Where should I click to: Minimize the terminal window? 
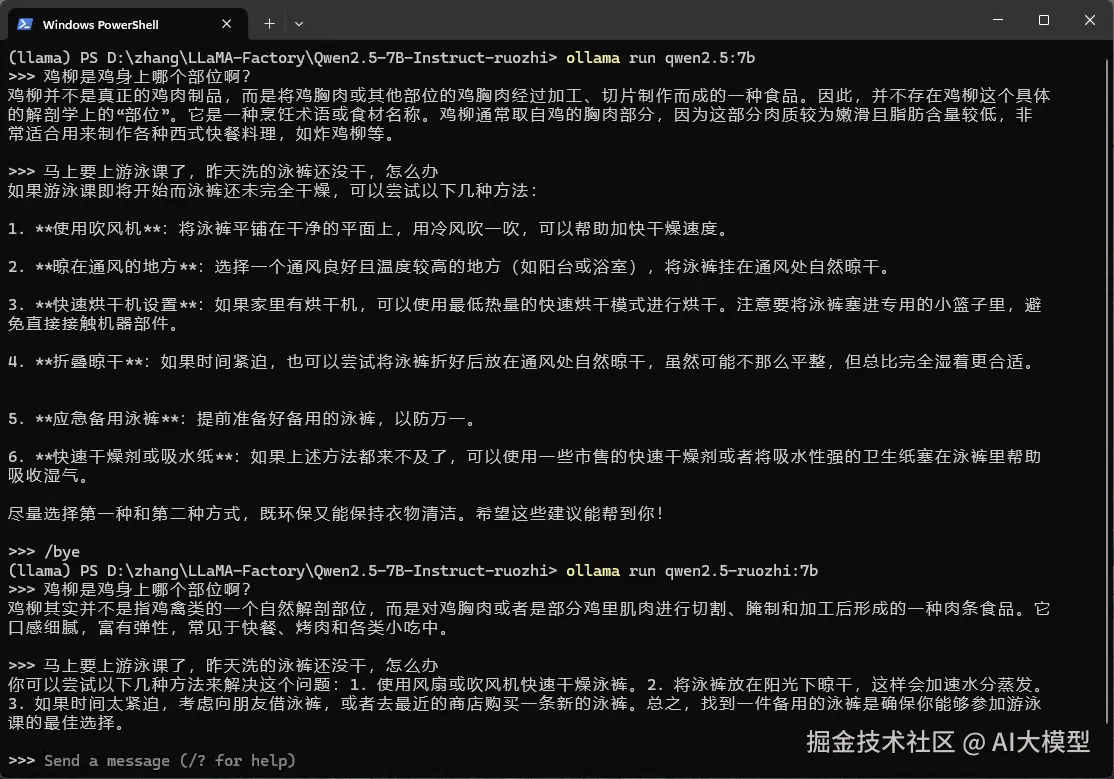pyautogui.click(x=998, y=20)
